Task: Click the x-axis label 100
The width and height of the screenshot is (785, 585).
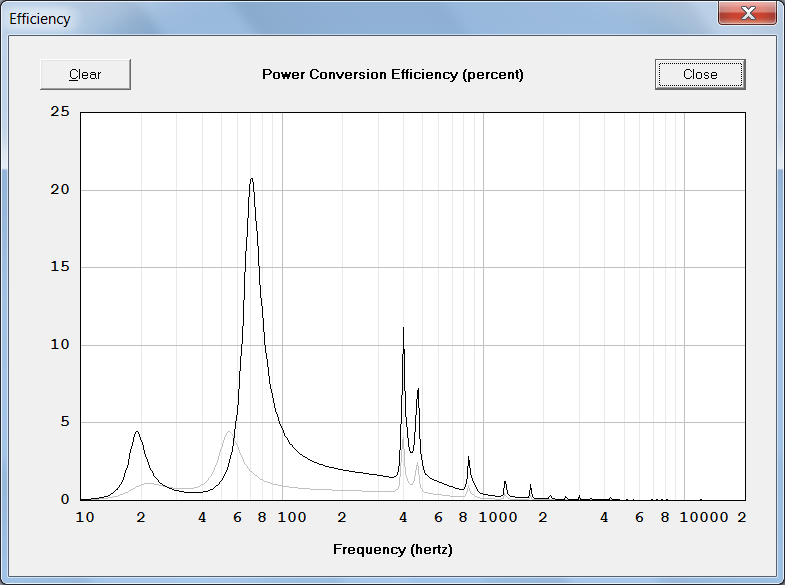Action: pos(292,517)
